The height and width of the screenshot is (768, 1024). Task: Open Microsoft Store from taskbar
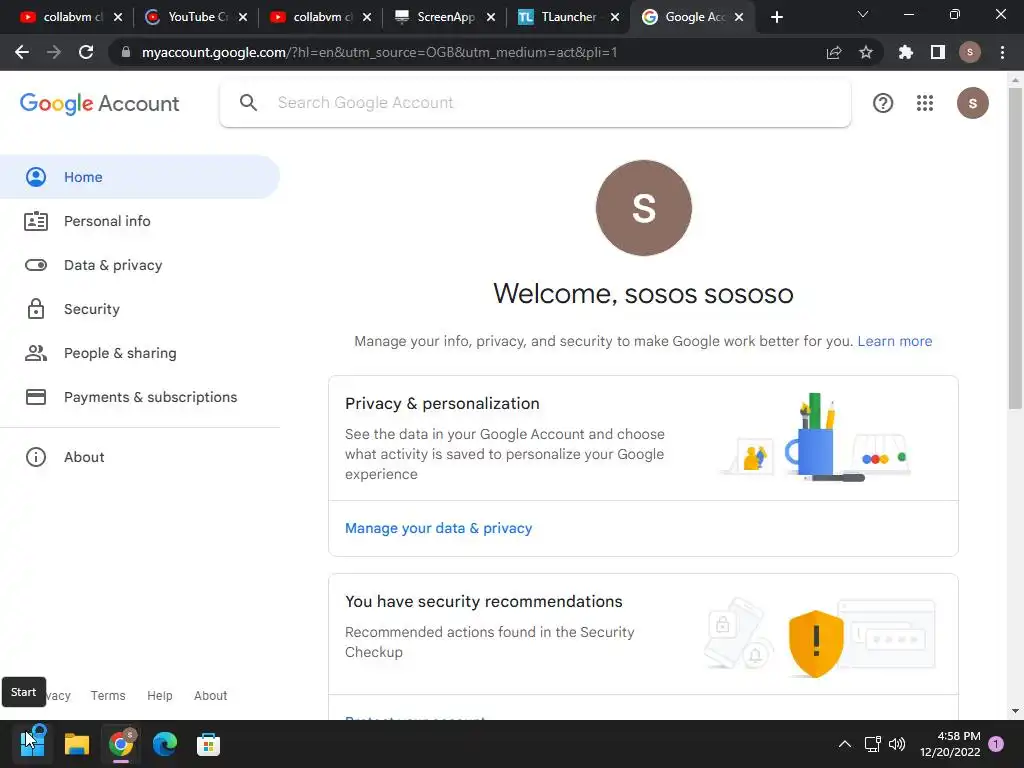click(x=208, y=744)
